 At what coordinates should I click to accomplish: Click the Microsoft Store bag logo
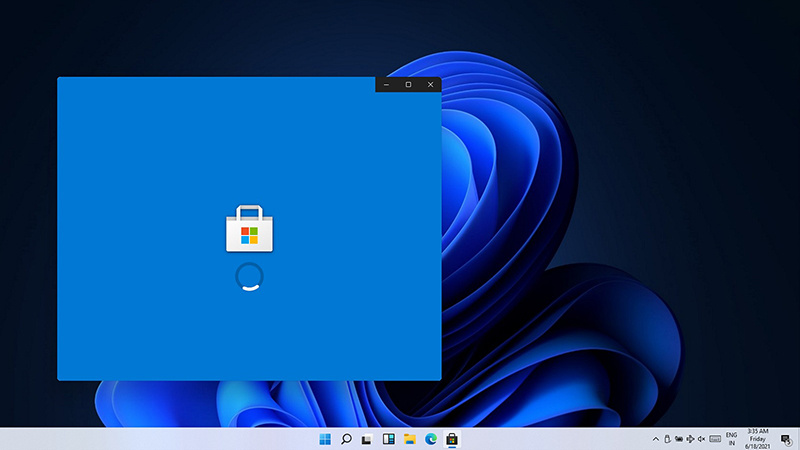249,229
